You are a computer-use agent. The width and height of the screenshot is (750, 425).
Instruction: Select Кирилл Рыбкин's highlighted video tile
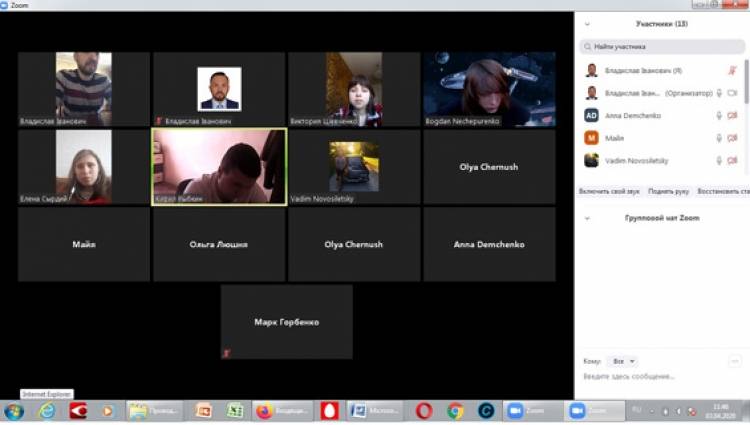click(x=219, y=166)
